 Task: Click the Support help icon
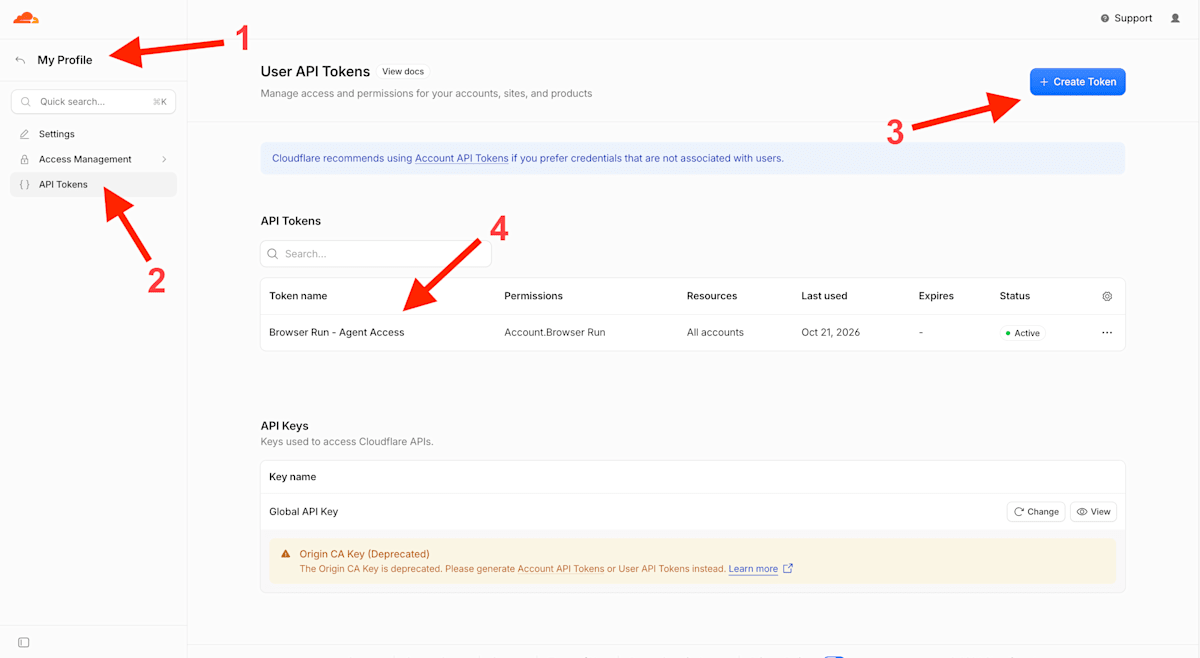pos(1105,18)
